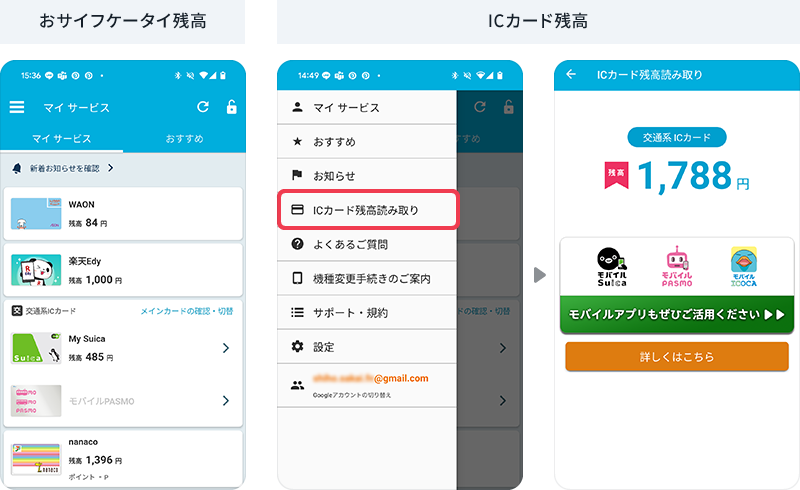Switch to the おすすめ tab
This screenshot has width=800, height=490.
(x=184, y=139)
